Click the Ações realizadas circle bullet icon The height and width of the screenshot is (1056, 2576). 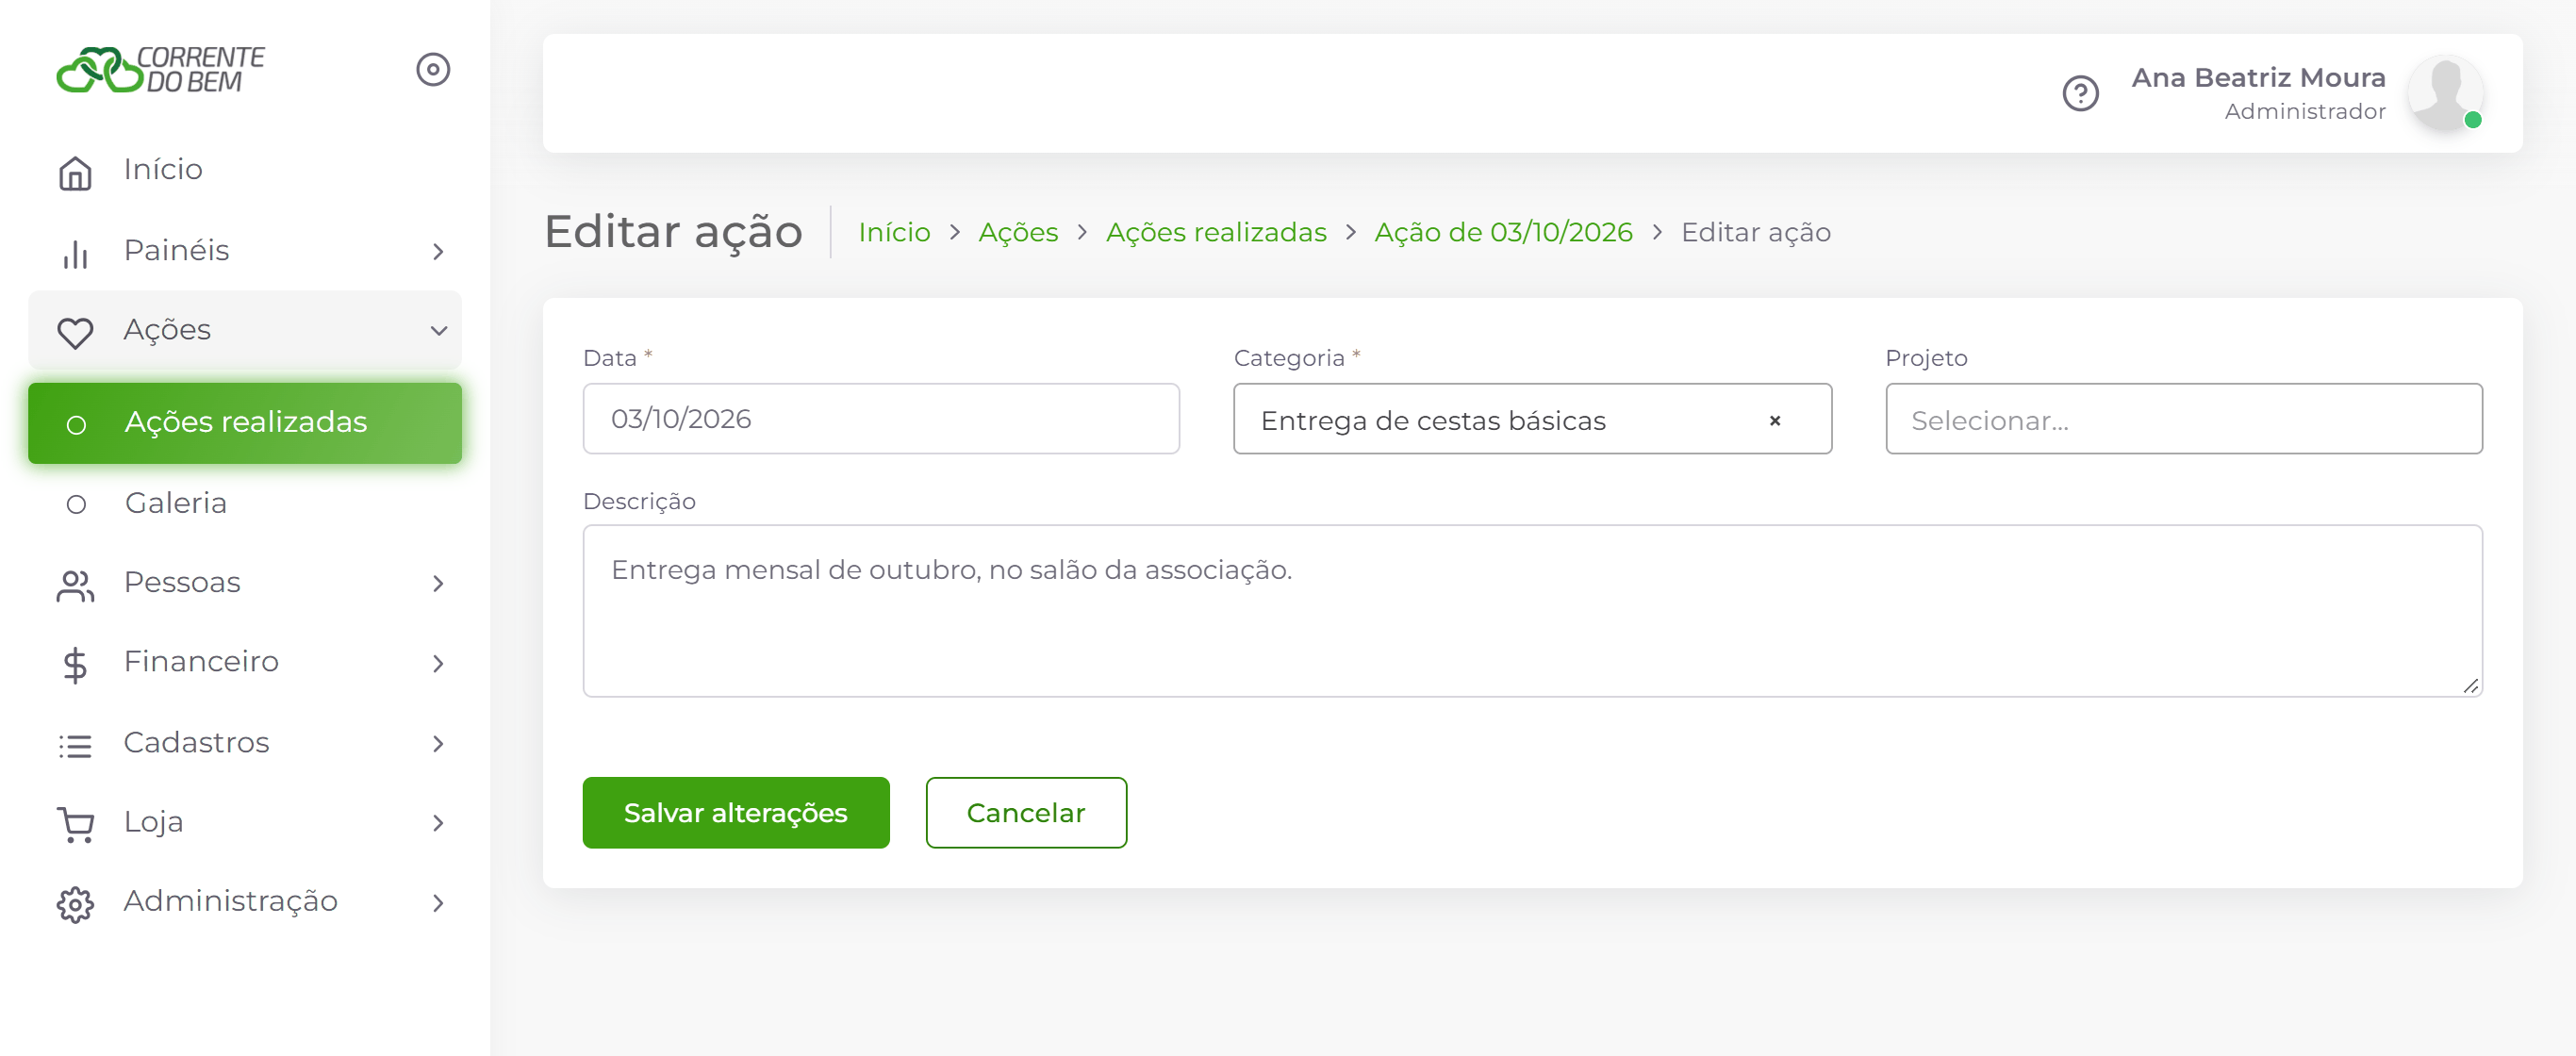click(76, 425)
